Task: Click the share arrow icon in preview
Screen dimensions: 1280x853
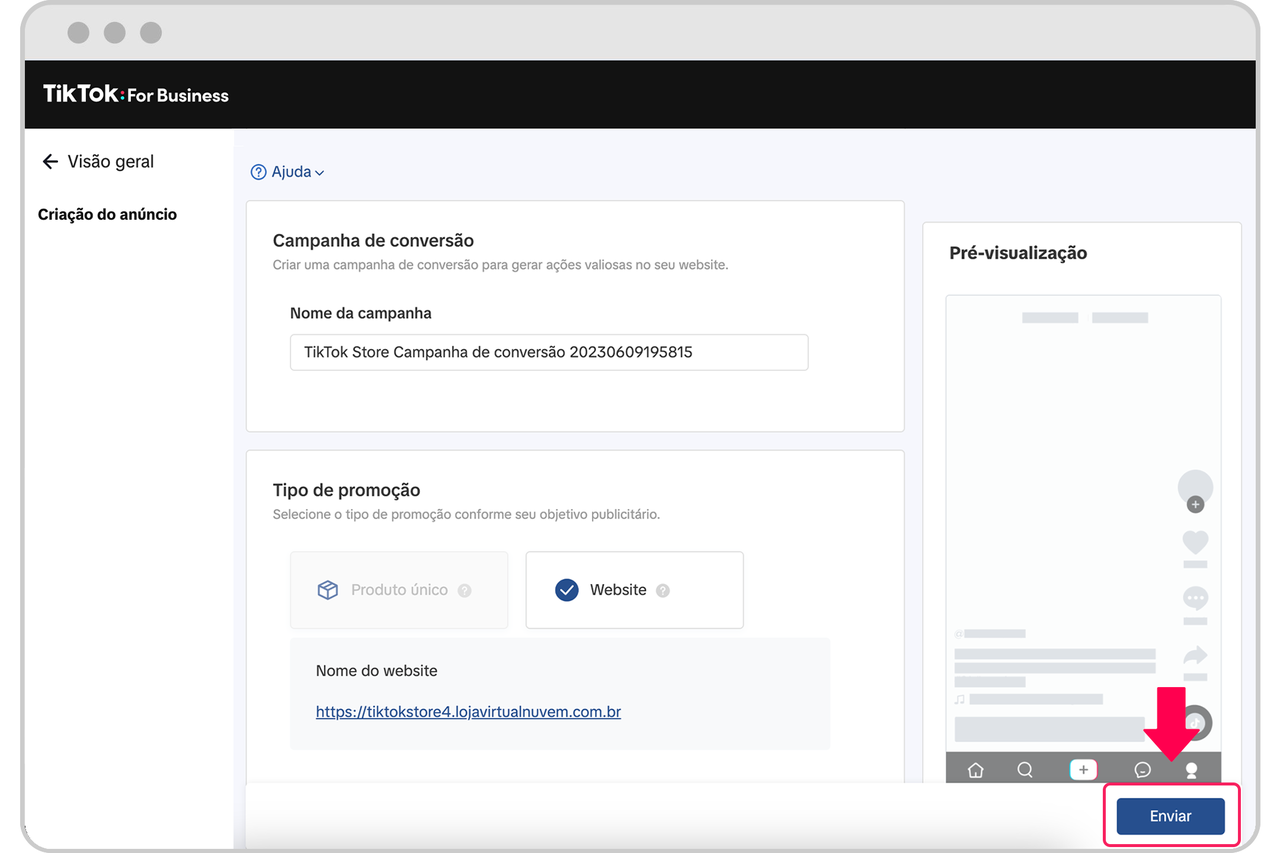Action: point(1195,656)
